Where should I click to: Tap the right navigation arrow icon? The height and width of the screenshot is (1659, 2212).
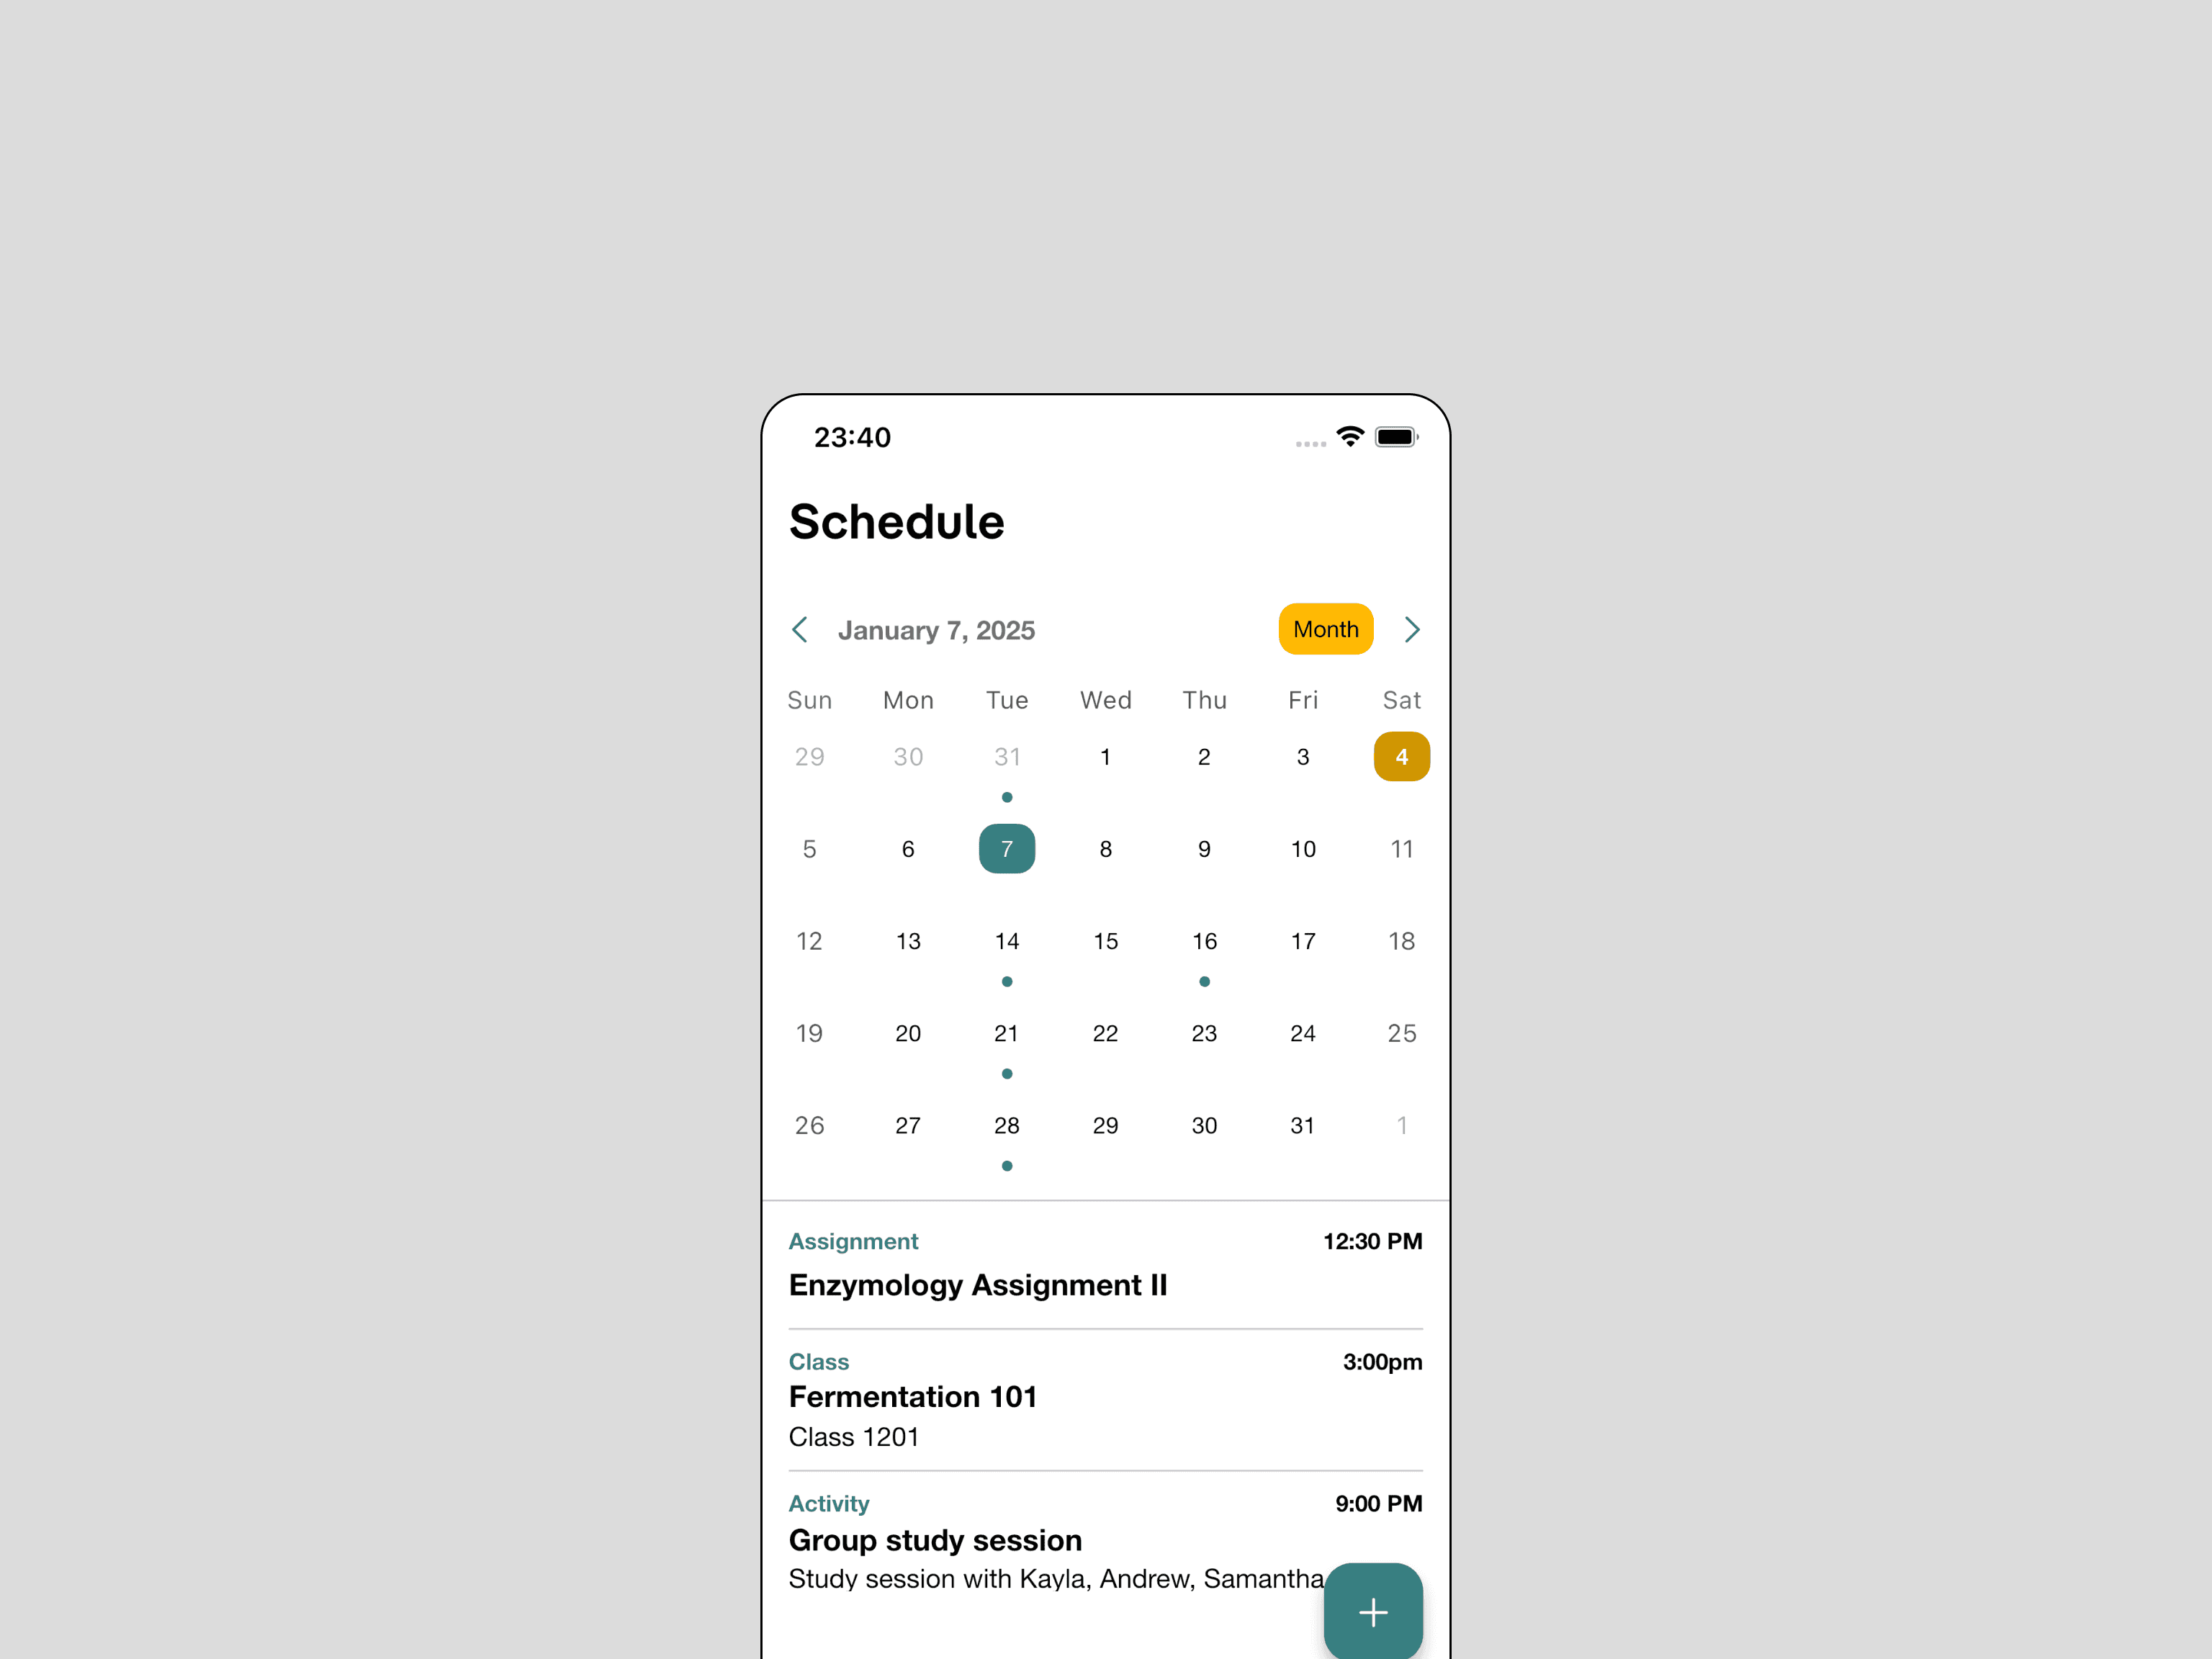(1414, 629)
